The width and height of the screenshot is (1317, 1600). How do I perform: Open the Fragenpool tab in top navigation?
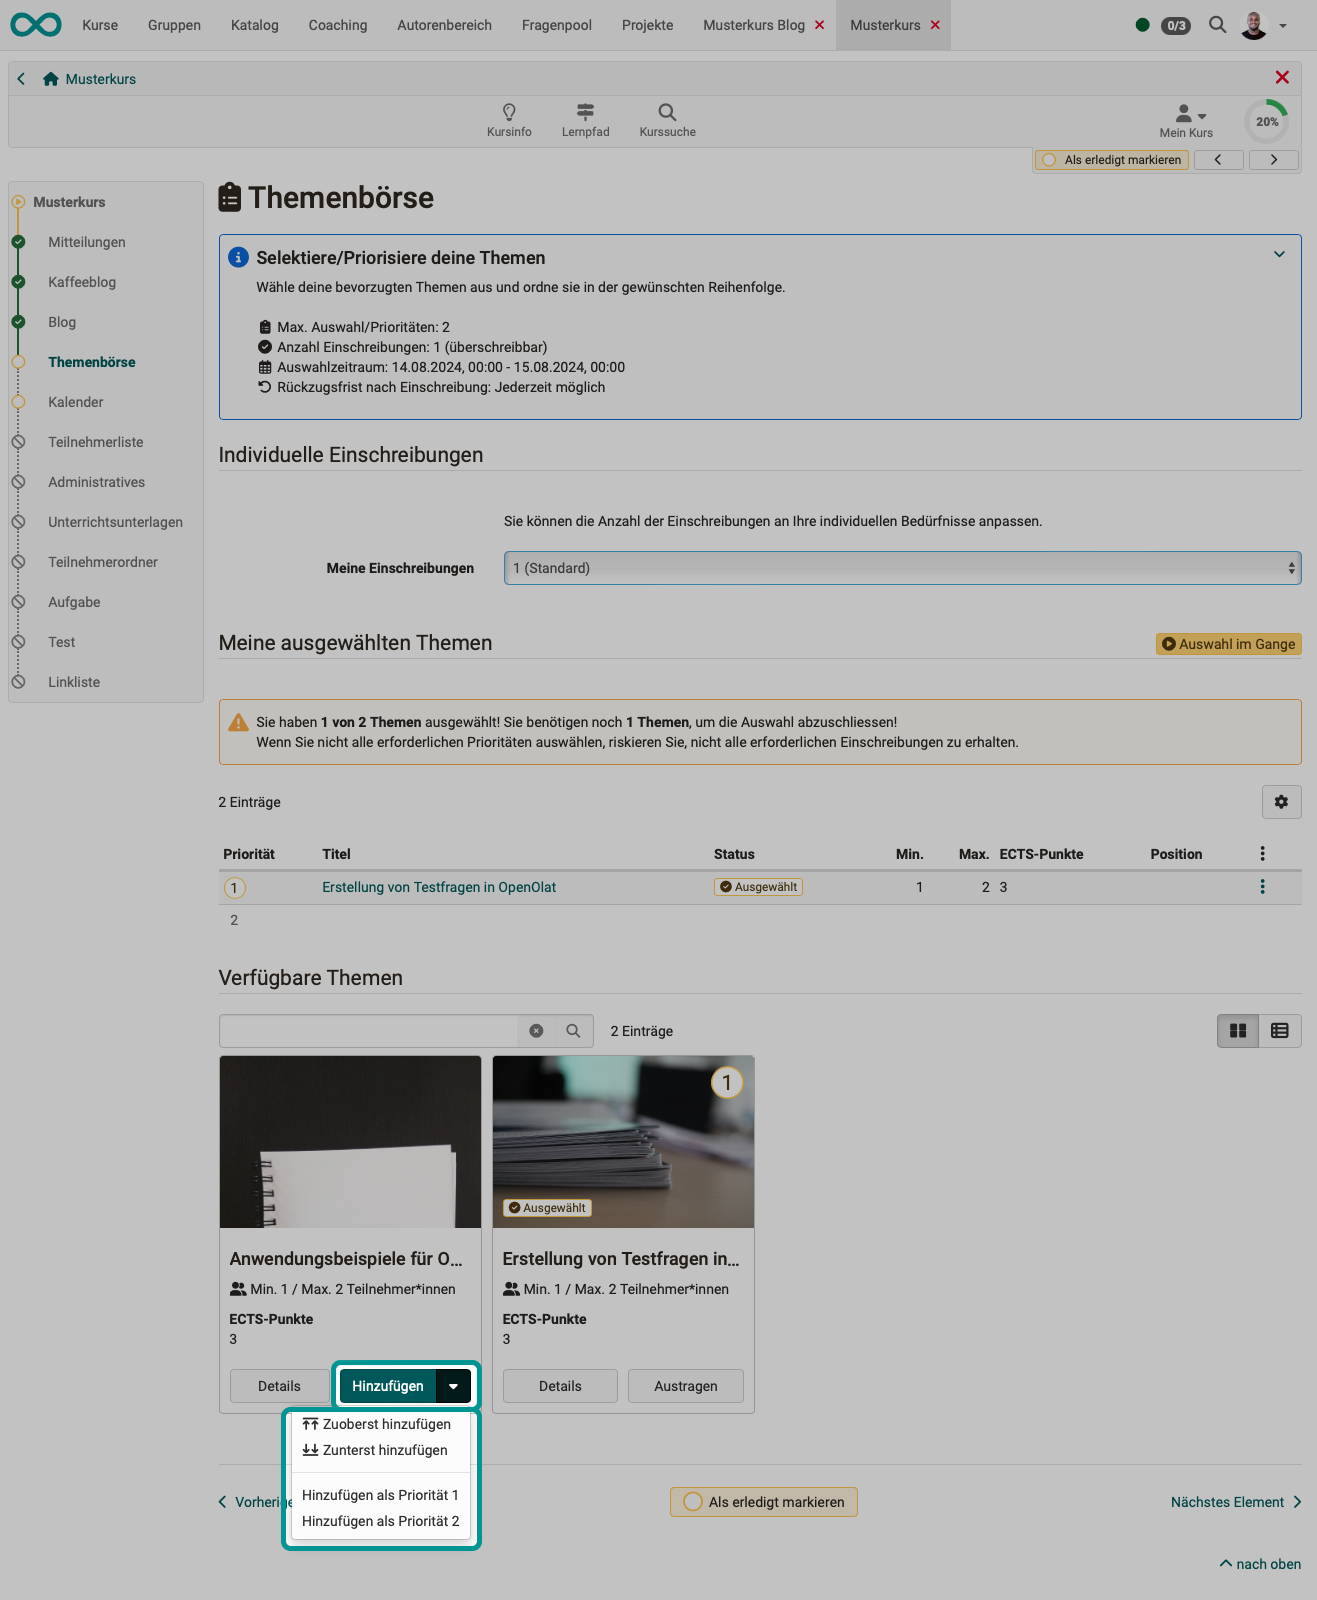[556, 25]
